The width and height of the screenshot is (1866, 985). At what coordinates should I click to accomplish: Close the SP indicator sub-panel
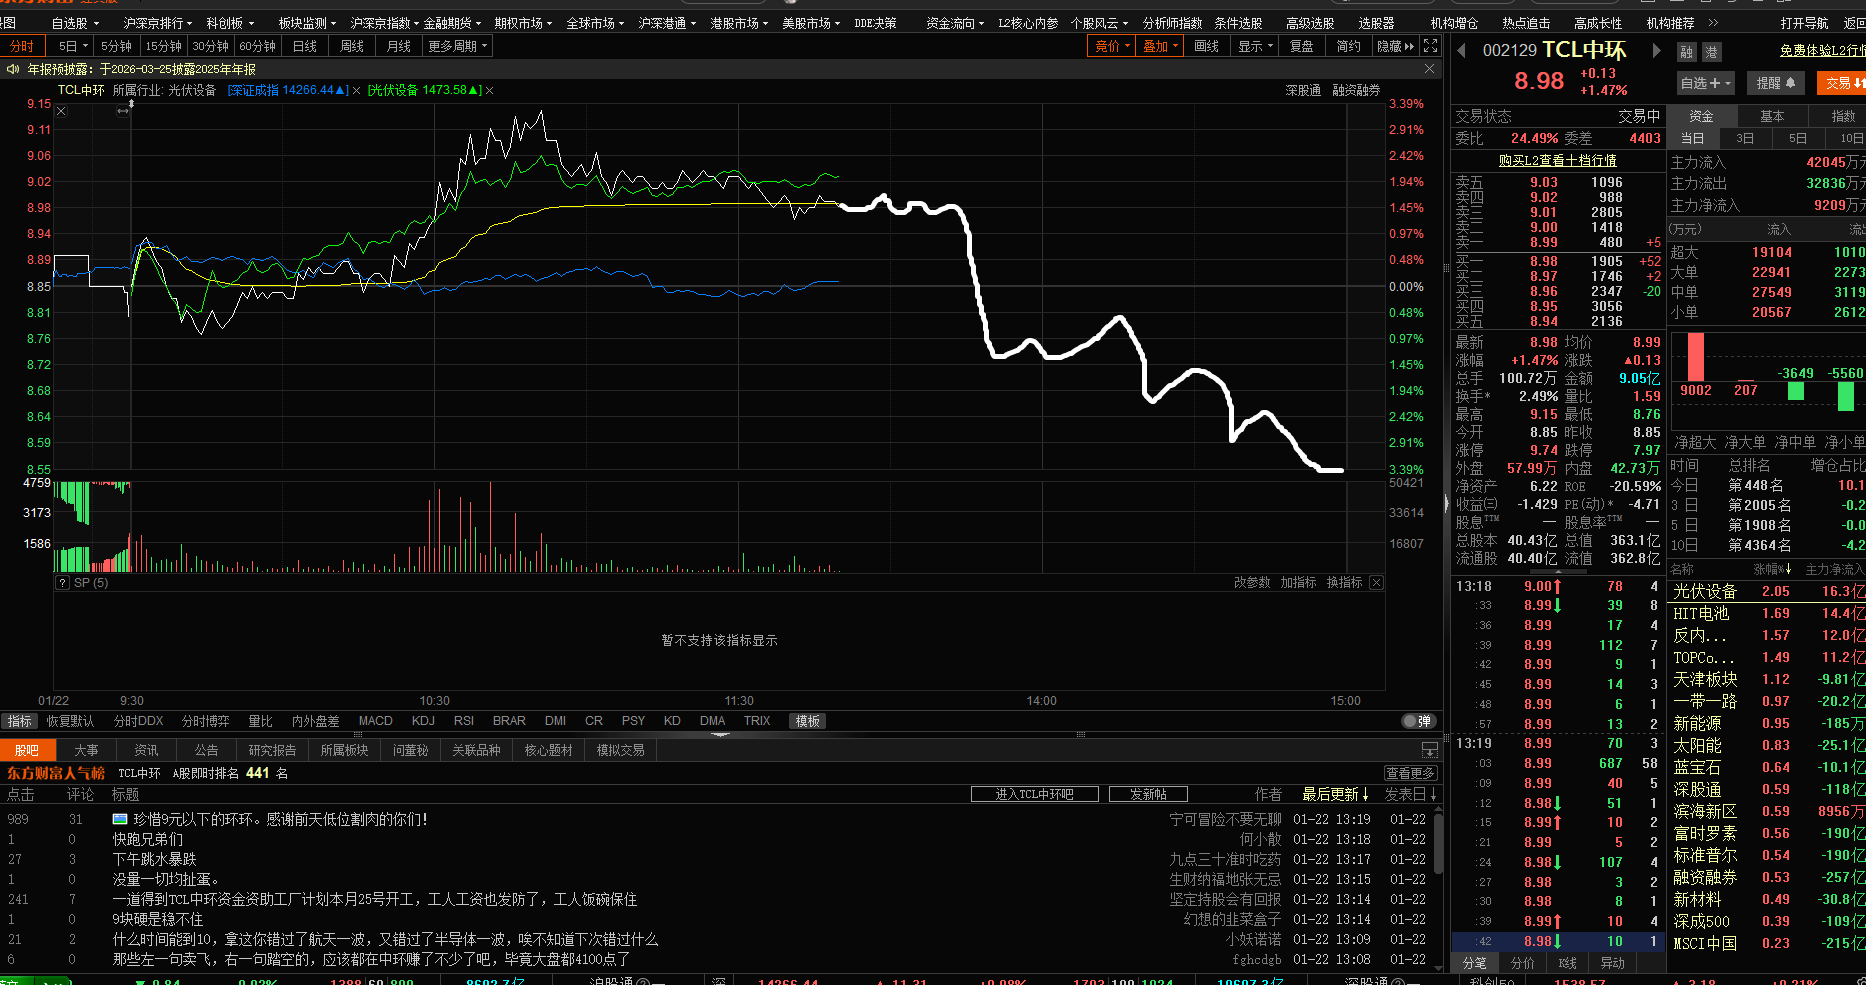(x=1376, y=582)
